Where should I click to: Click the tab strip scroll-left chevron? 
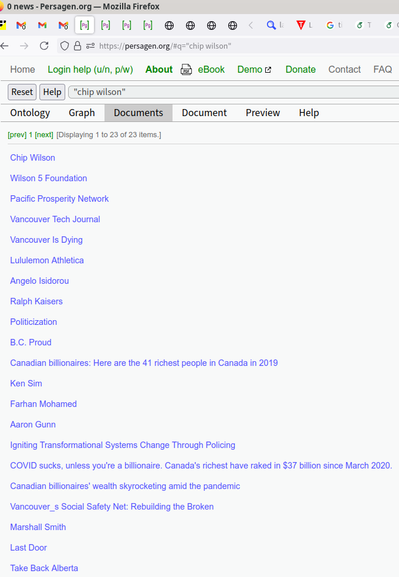coord(251,25)
